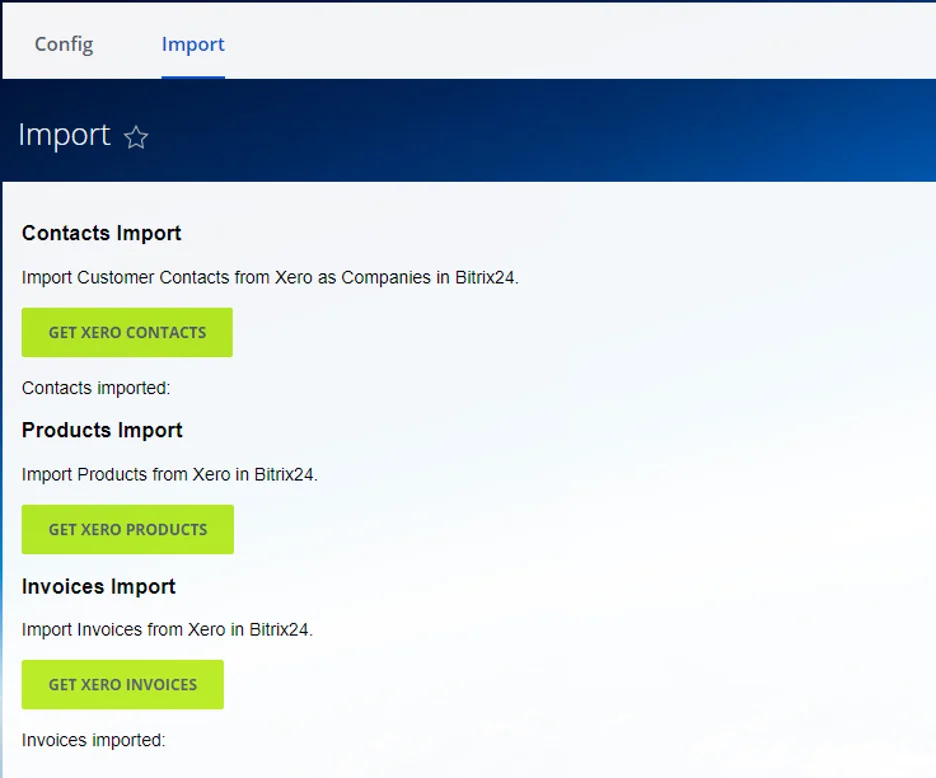Click 'Bitrix24.' in the contacts description

click(x=486, y=277)
